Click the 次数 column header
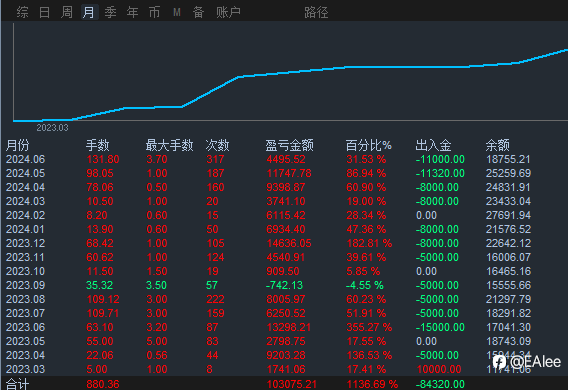The width and height of the screenshot is (568, 390). [217, 145]
